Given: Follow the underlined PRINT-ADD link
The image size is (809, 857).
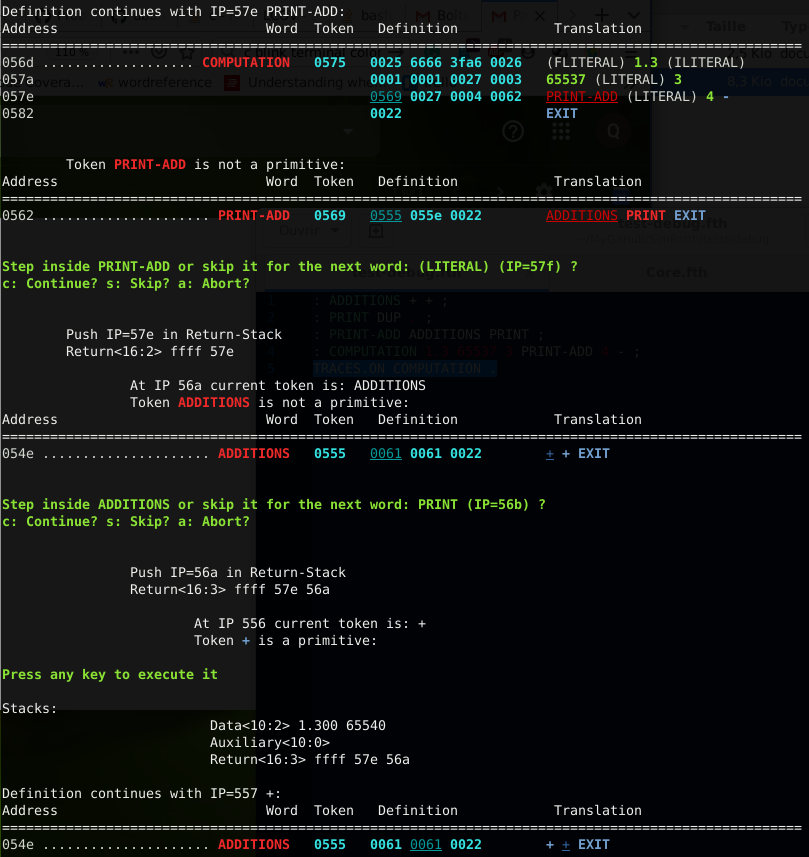Looking at the screenshot, I should pyautogui.click(x=582, y=96).
